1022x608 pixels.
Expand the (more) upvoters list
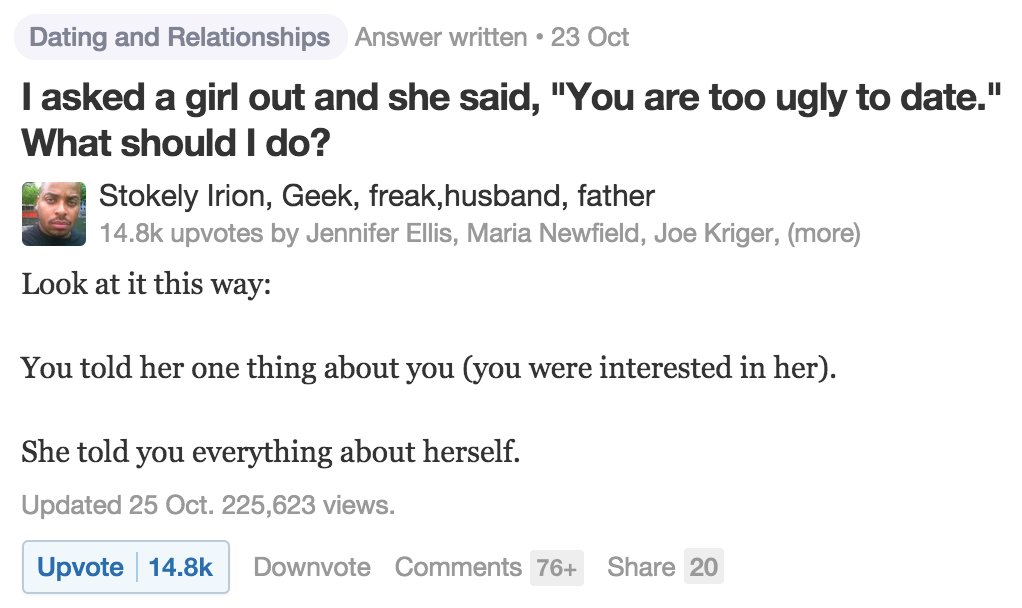[823, 234]
